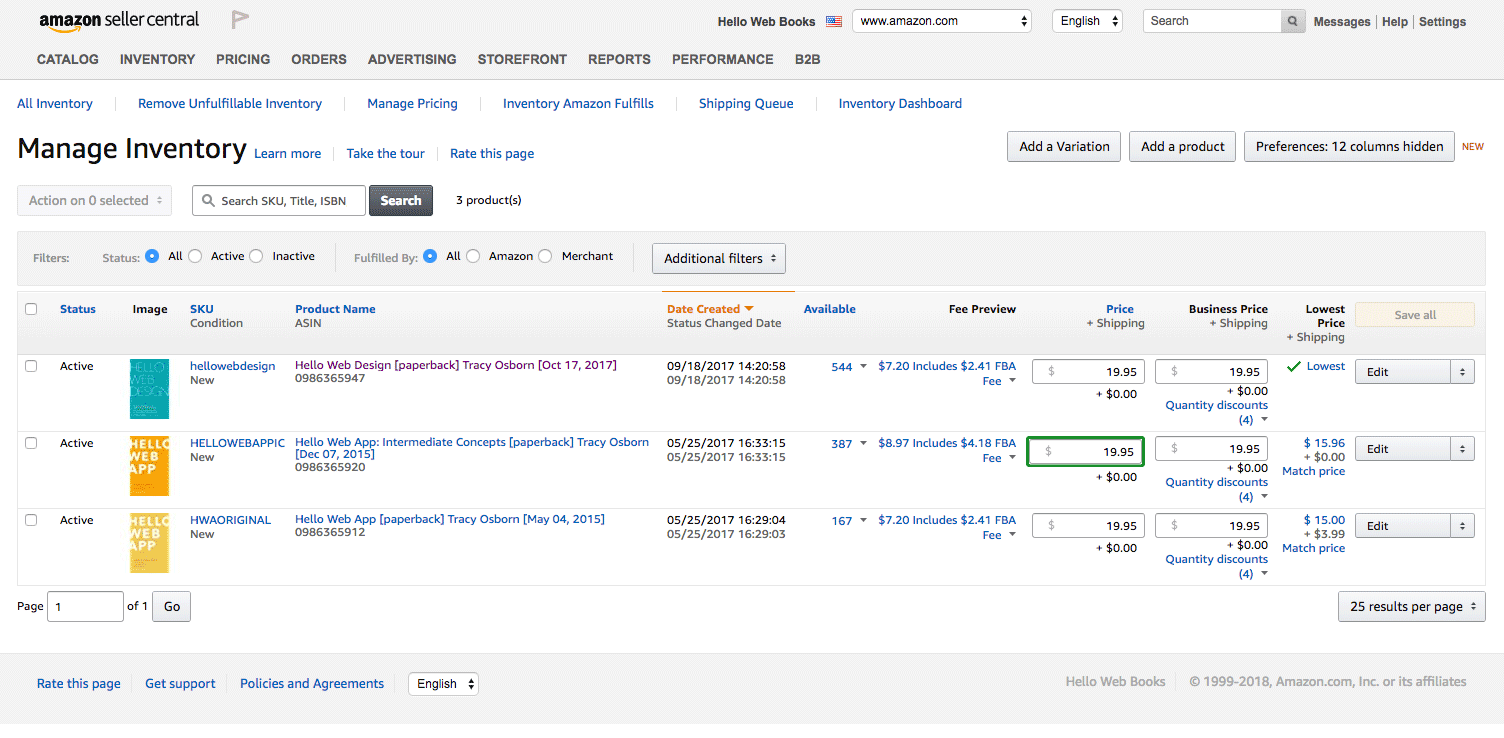Open the PERFORMANCE menu
Image resolution: width=1504 pixels, height=738 pixels.
coord(723,59)
